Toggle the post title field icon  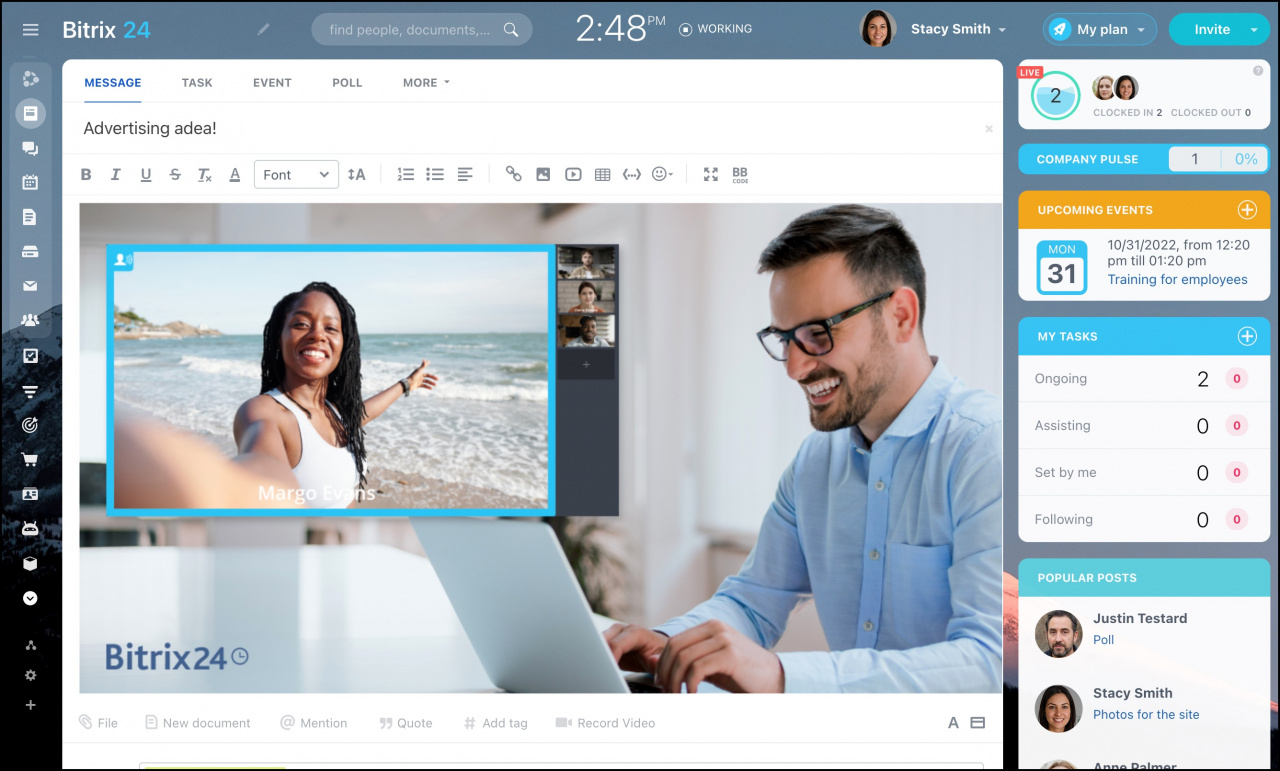pos(978,723)
